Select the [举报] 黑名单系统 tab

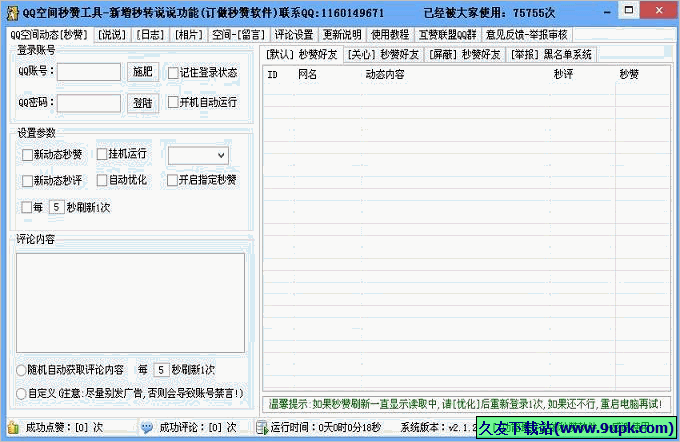coord(551,55)
